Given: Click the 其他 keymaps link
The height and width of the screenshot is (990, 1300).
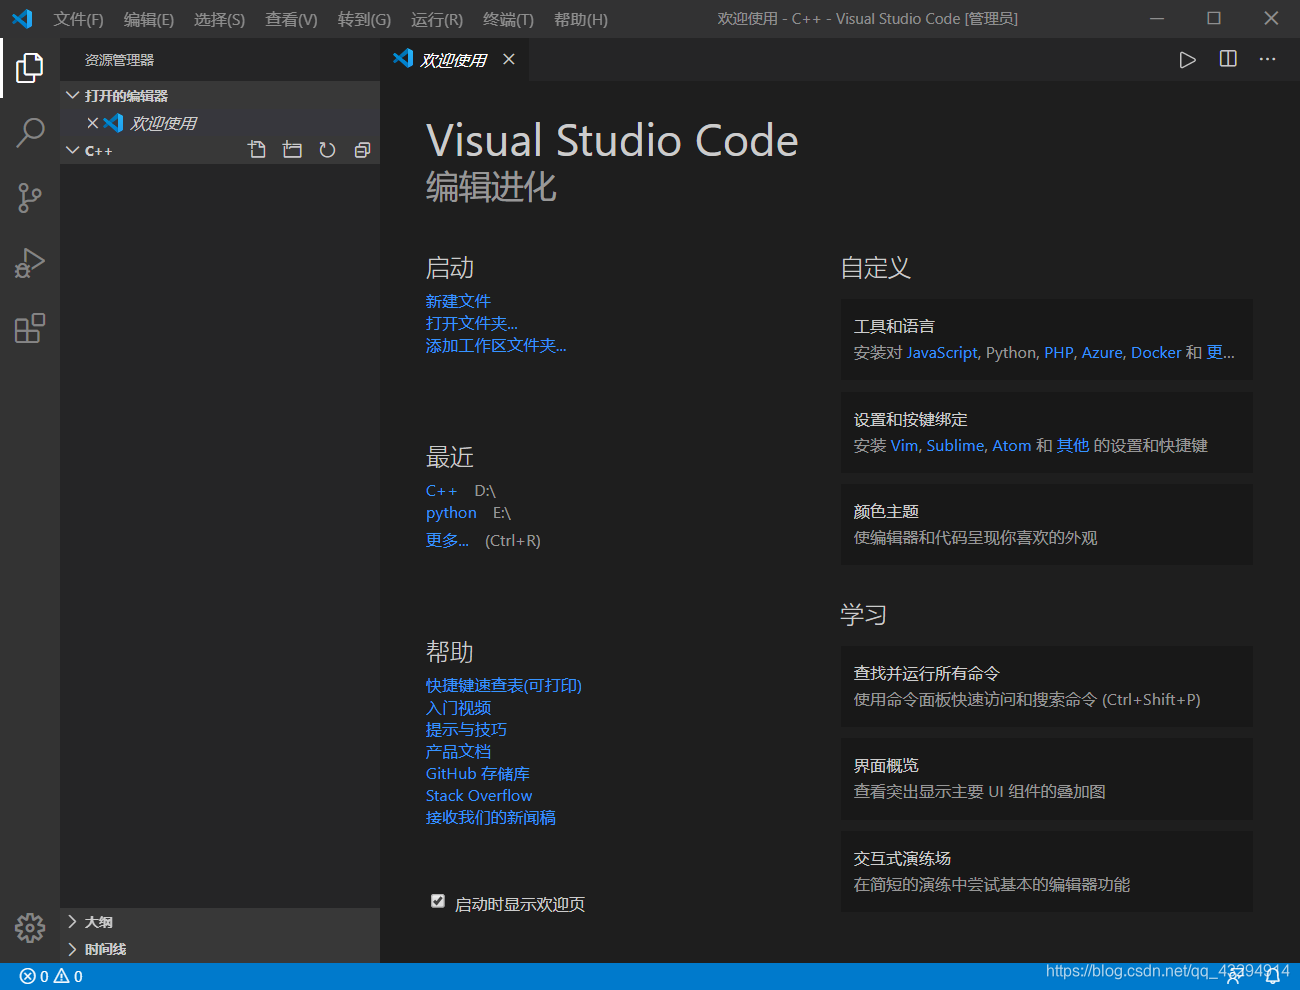Looking at the screenshot, I should click(1073, 446).
